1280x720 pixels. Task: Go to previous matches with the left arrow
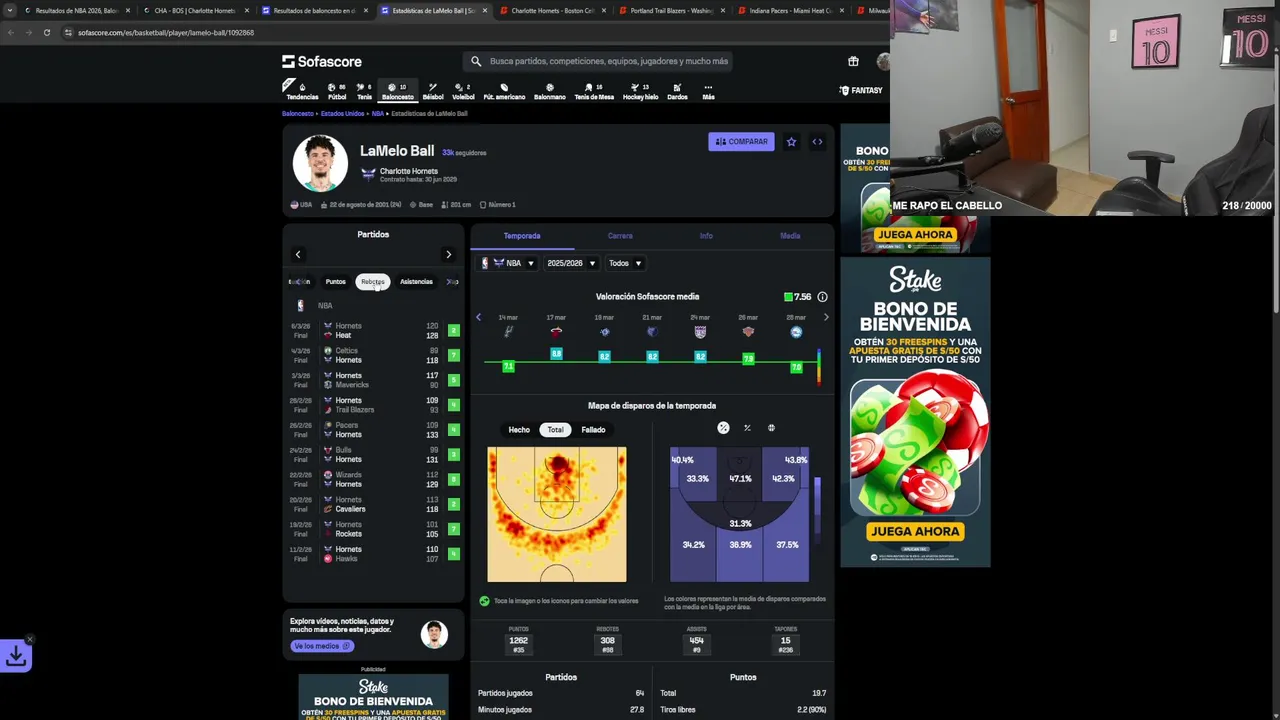[298, 254]
